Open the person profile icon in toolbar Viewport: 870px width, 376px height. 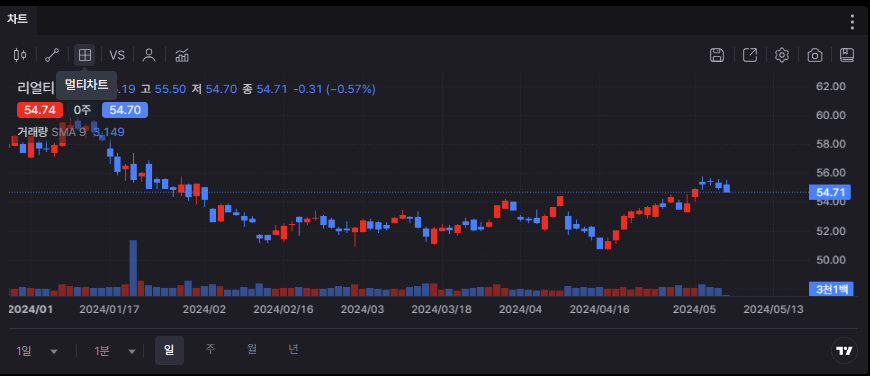coord(149,55)
